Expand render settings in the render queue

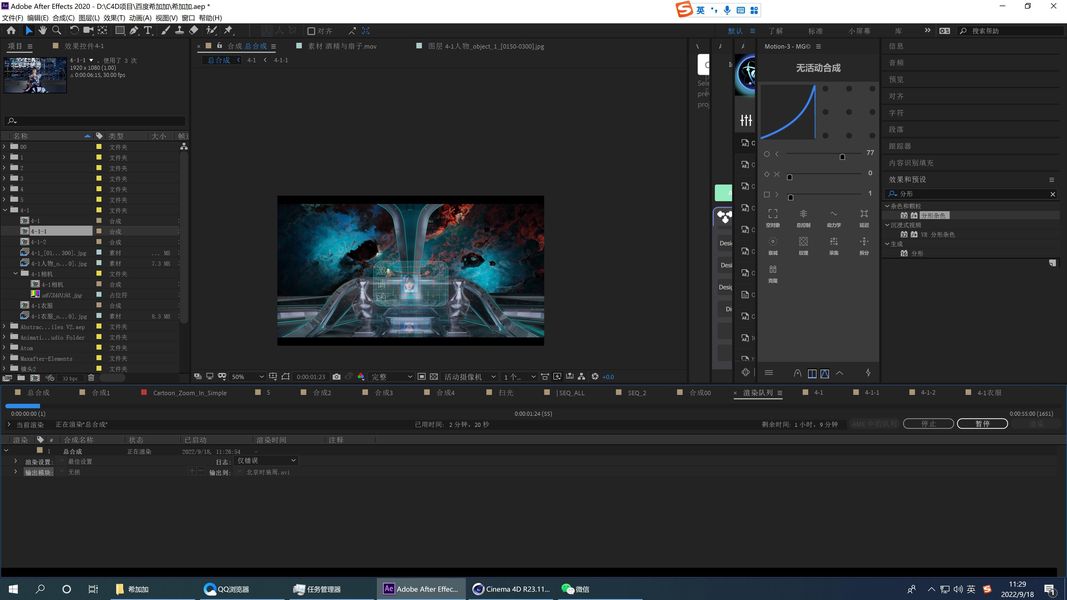[x=16, y=461]
